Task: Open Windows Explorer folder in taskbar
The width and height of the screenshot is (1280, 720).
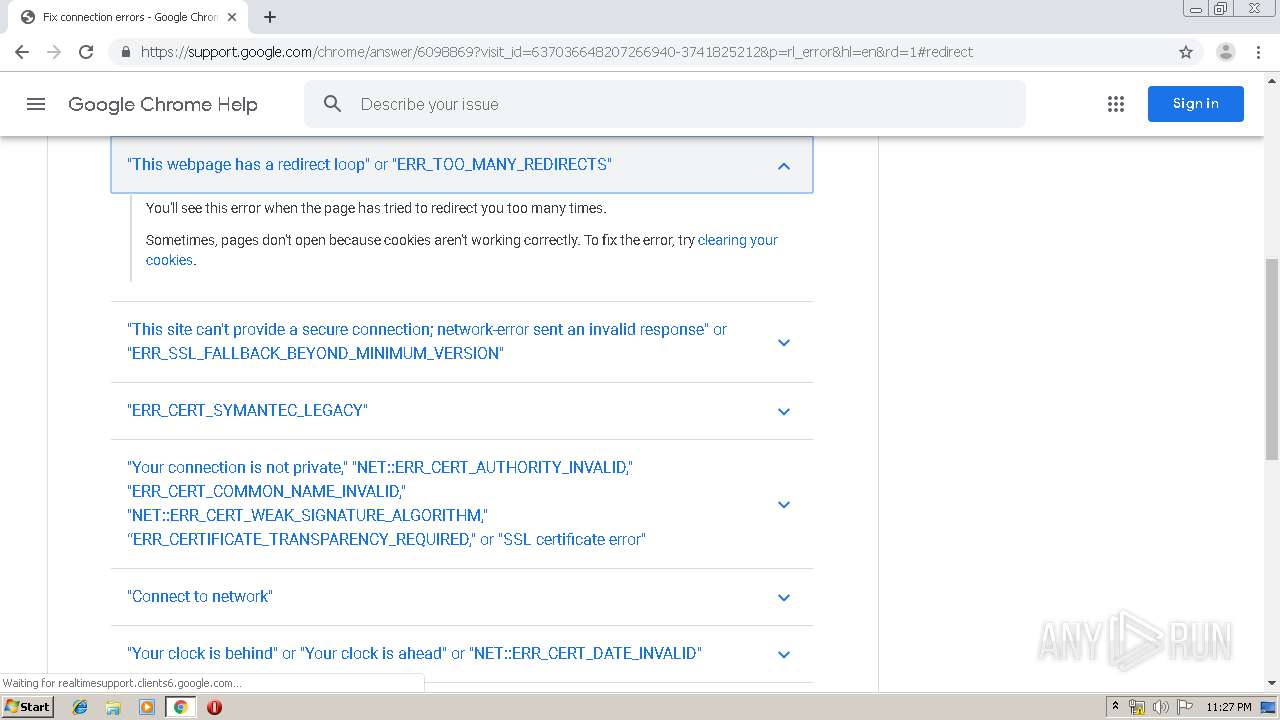Action: [x=113, y=706]
